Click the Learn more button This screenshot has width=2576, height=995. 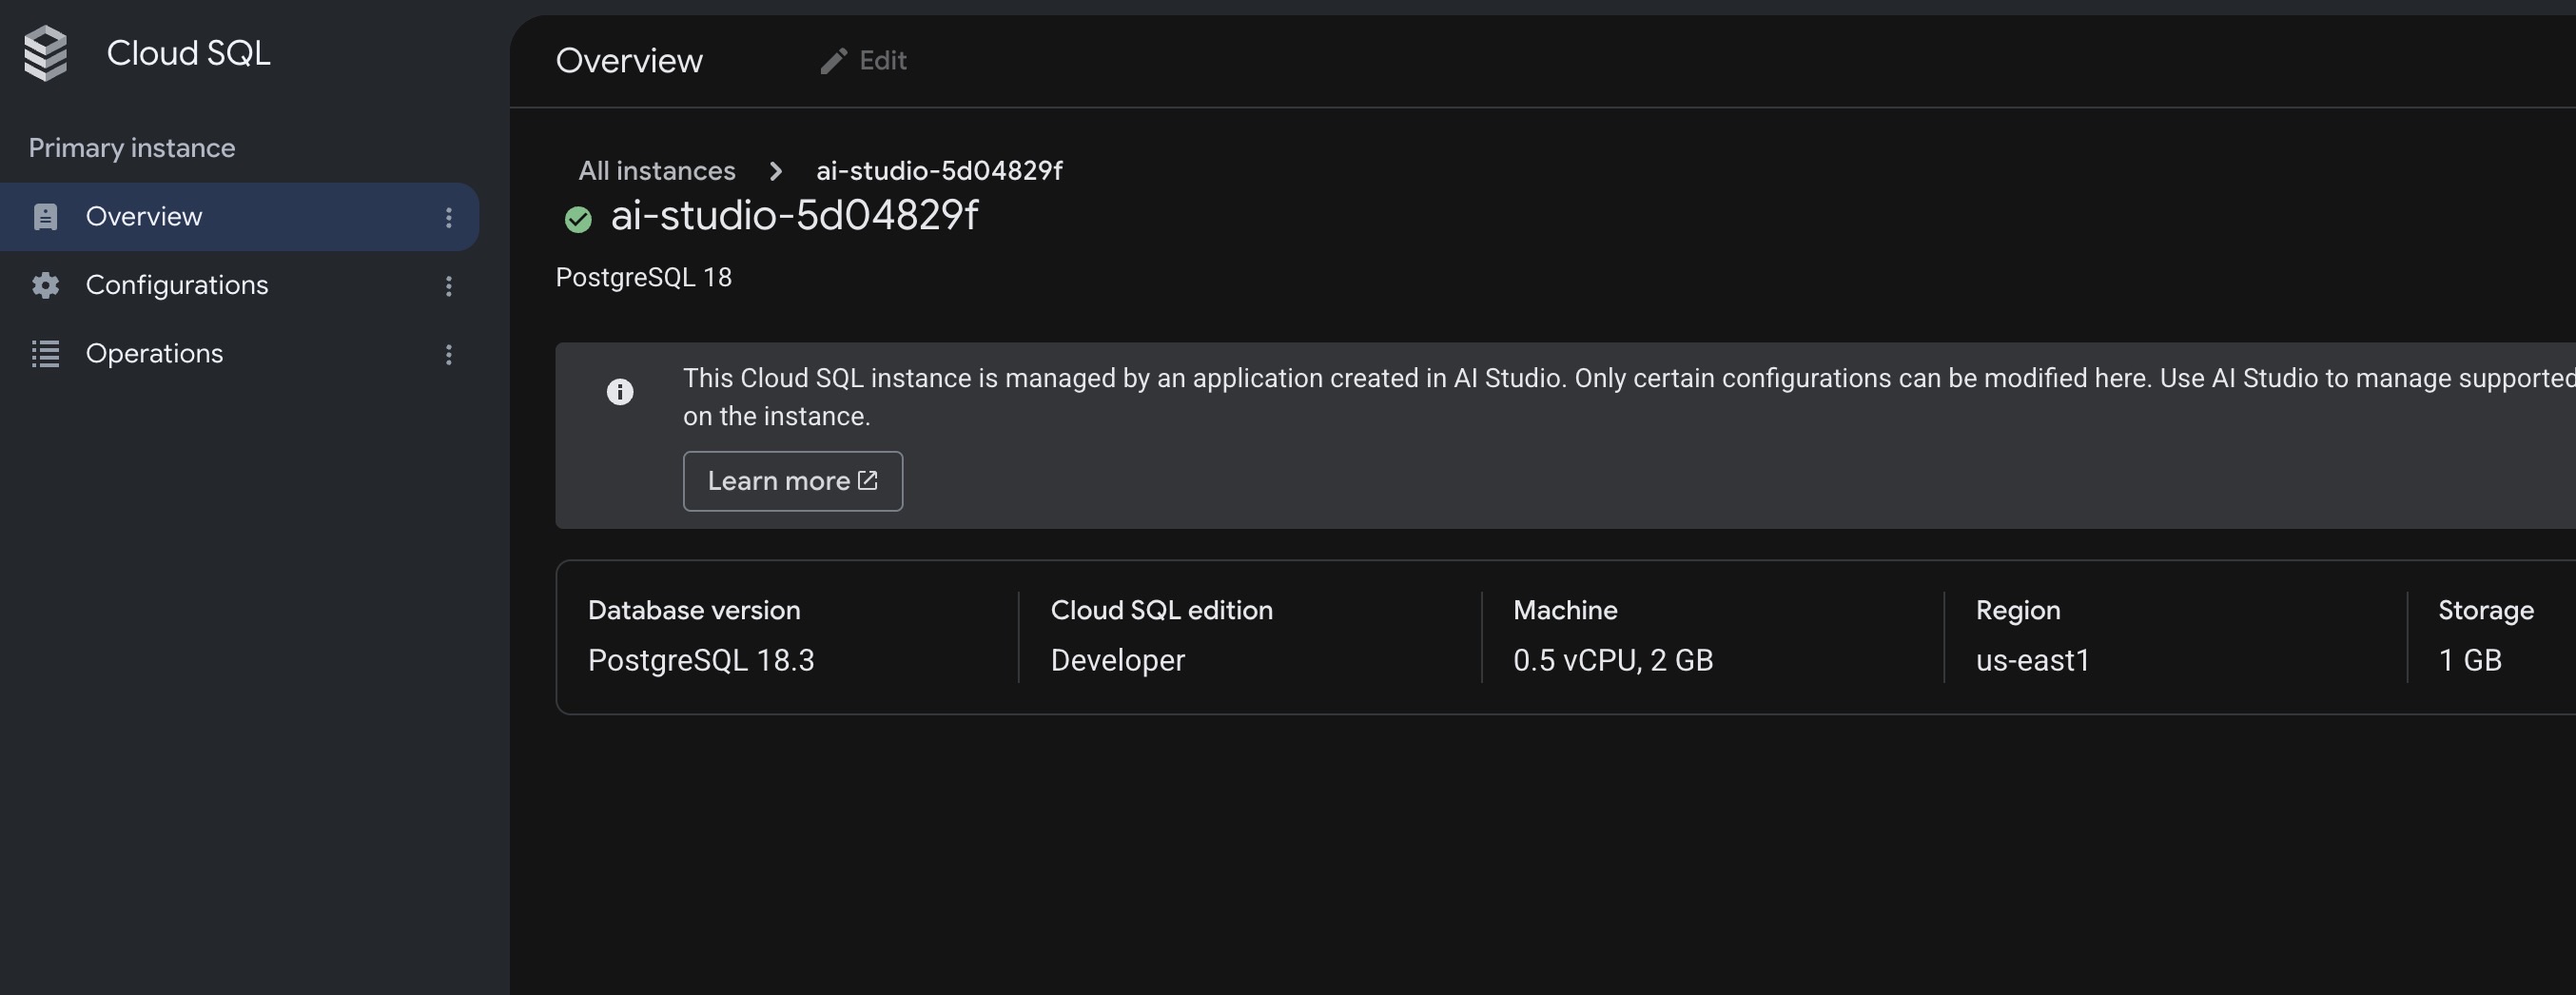point(793,481)
